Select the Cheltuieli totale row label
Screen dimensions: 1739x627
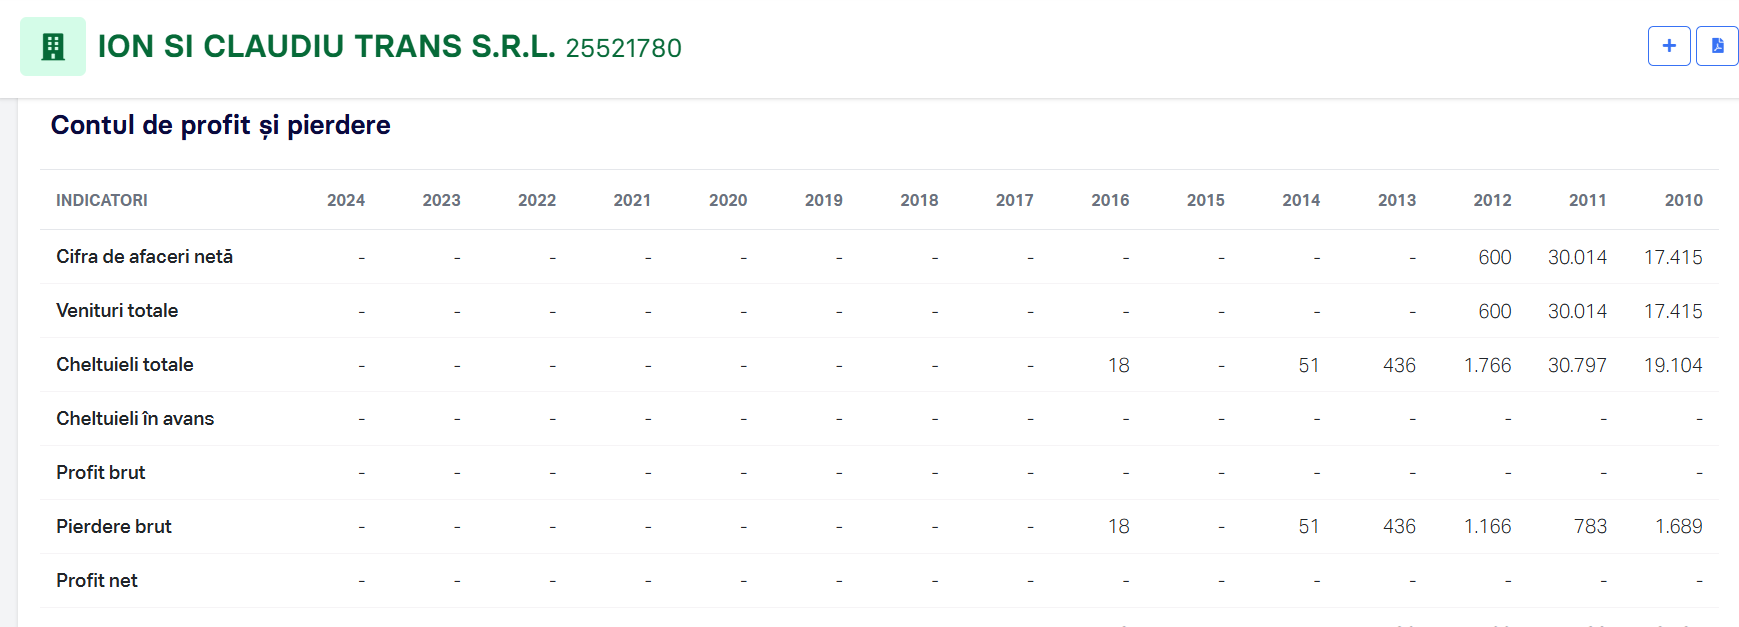pos(125,365)
